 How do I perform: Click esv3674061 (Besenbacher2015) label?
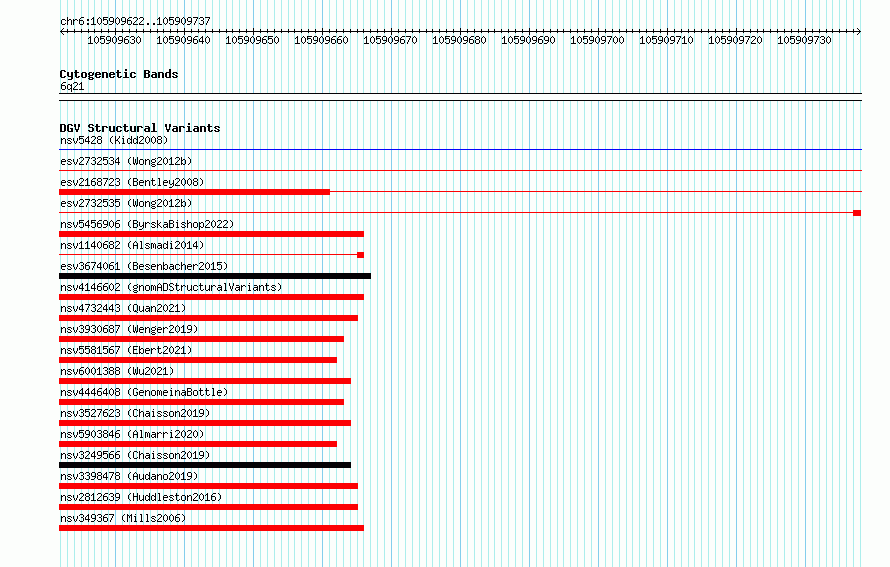tap(144, 266)
